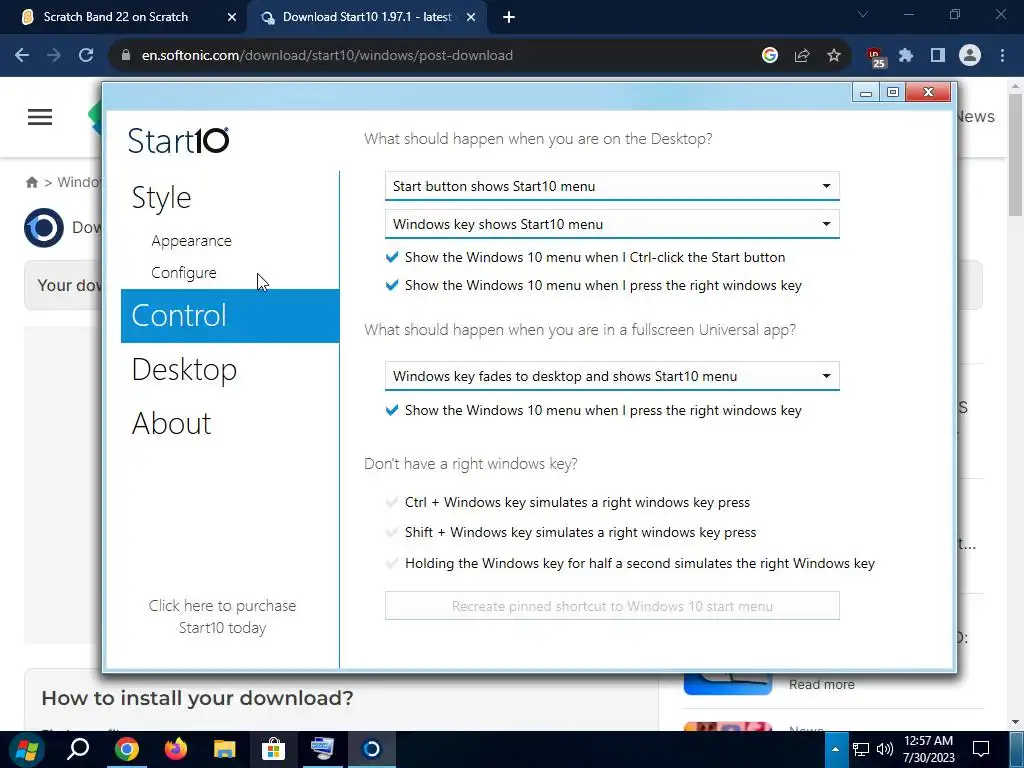Viewport: 1024px width, 768px height.
Task: Click the page vertical scrollbar thumb
Action: [x=1015, y=154]
